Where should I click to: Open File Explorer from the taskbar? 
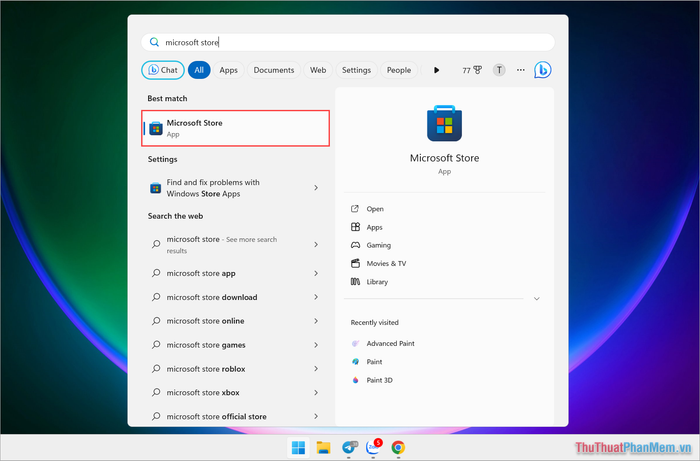pyautogui.click(x=323, y=447)
